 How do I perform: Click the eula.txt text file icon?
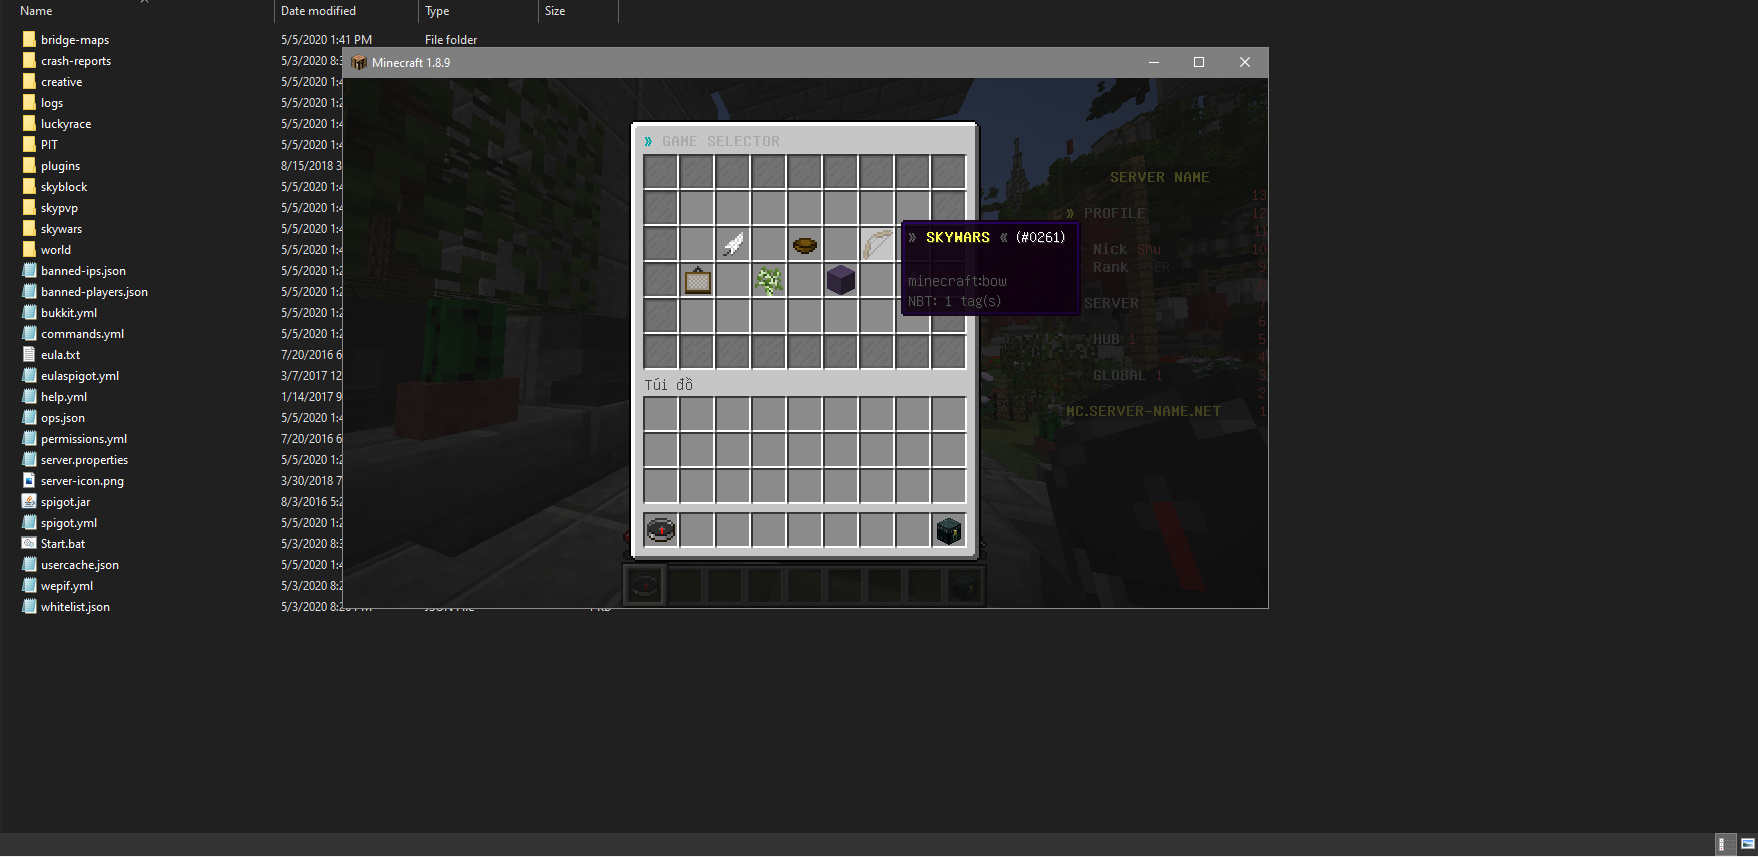(29, 355)
